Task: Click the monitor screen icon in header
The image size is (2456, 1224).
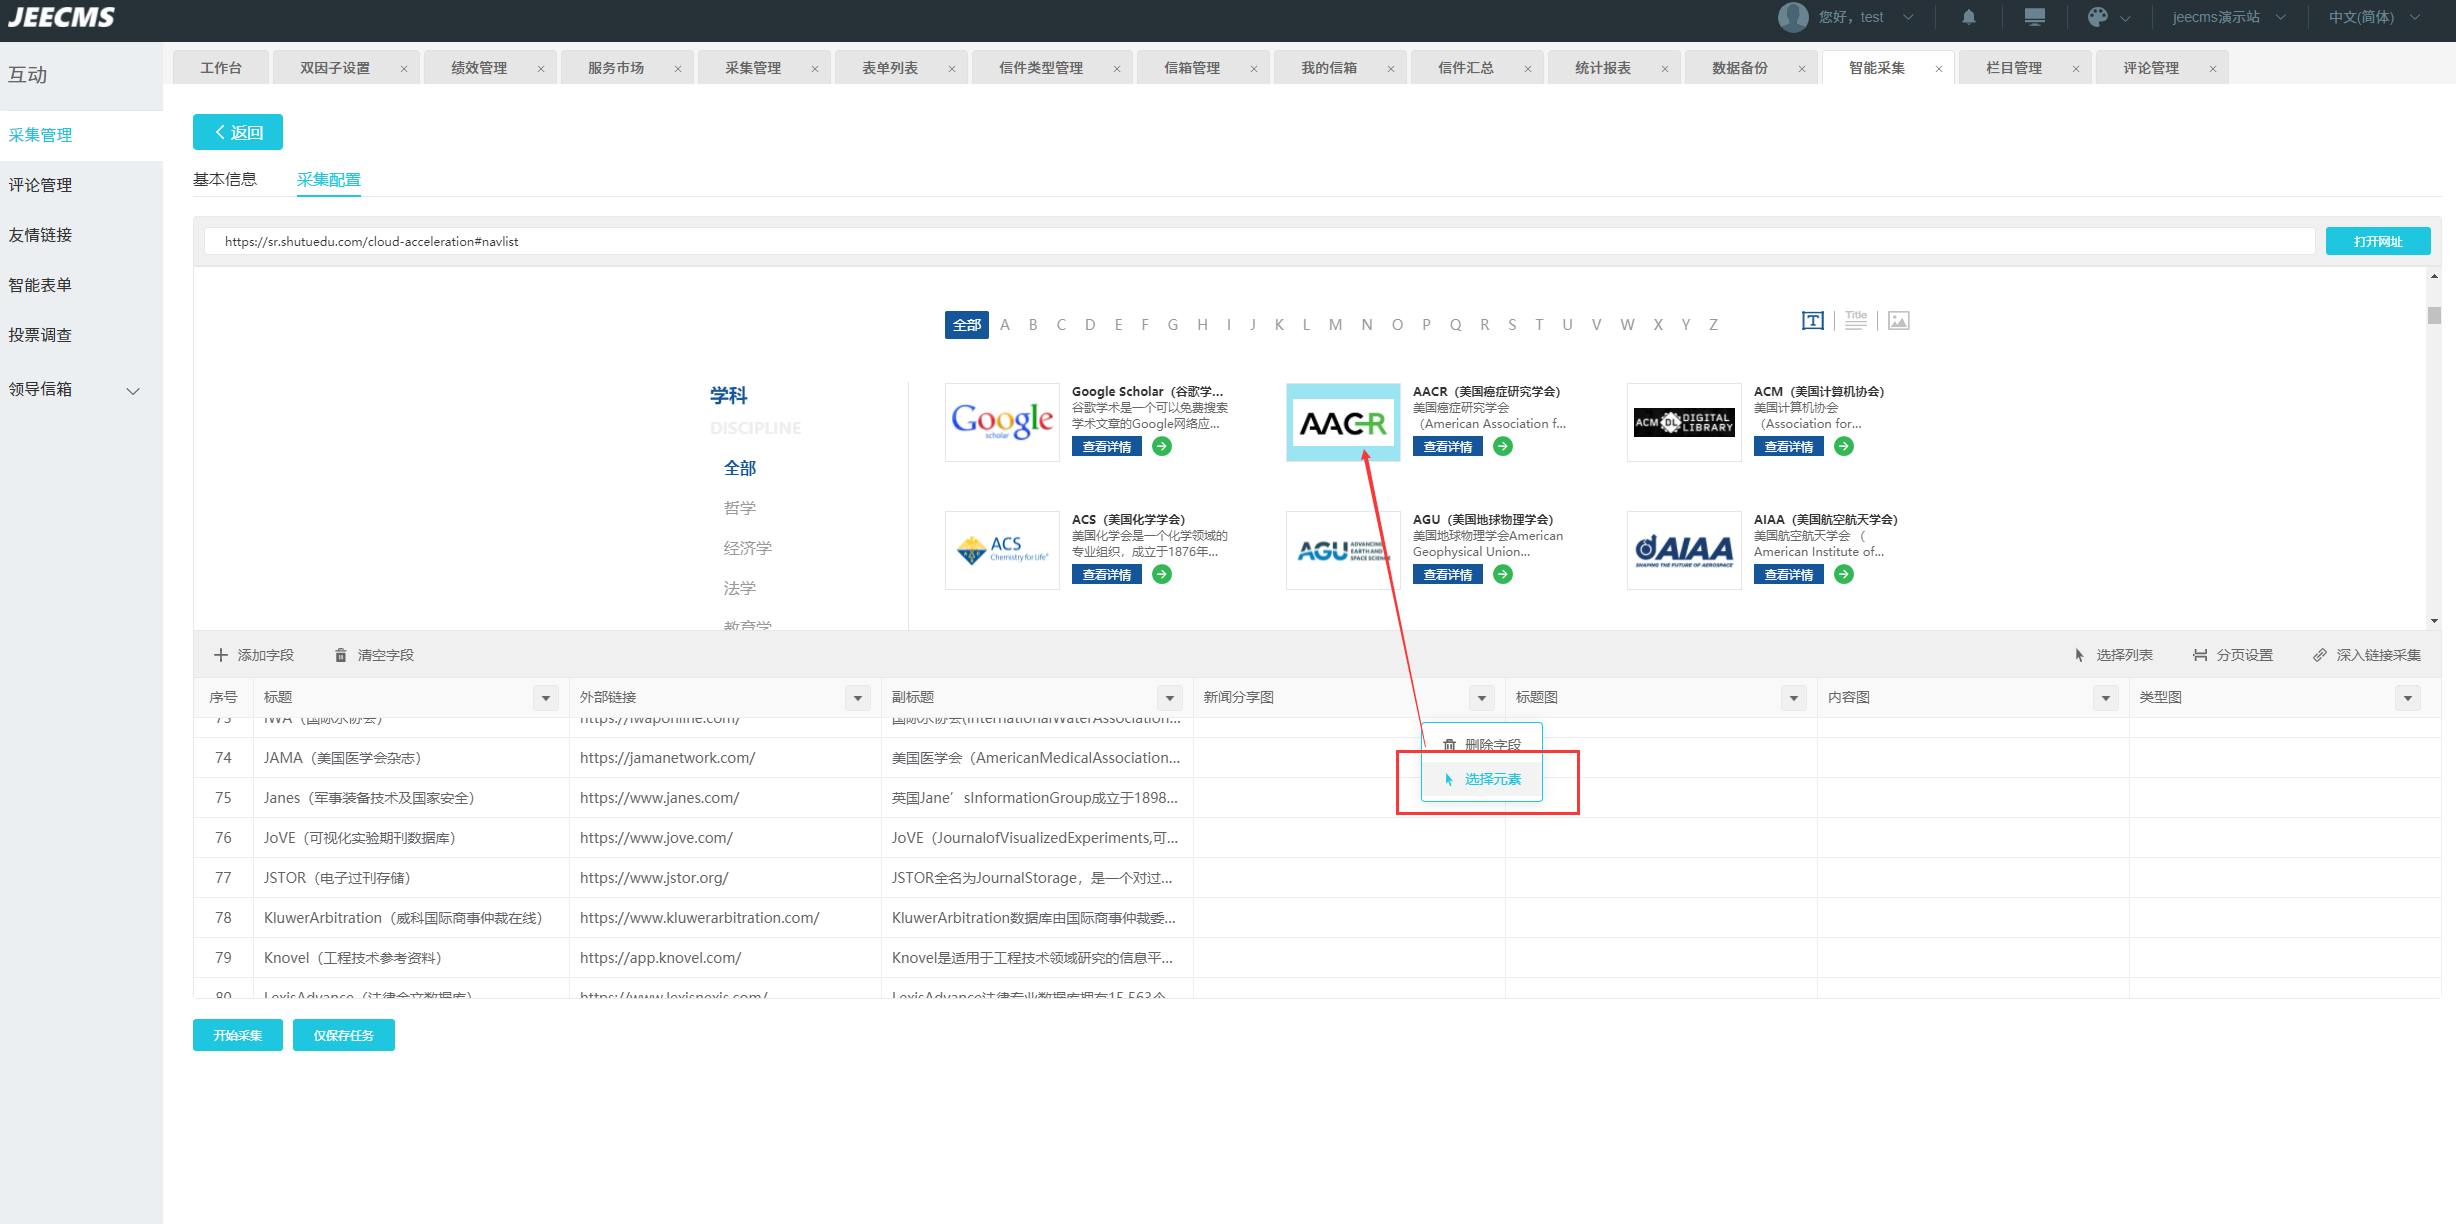Action: [2034, 17]
